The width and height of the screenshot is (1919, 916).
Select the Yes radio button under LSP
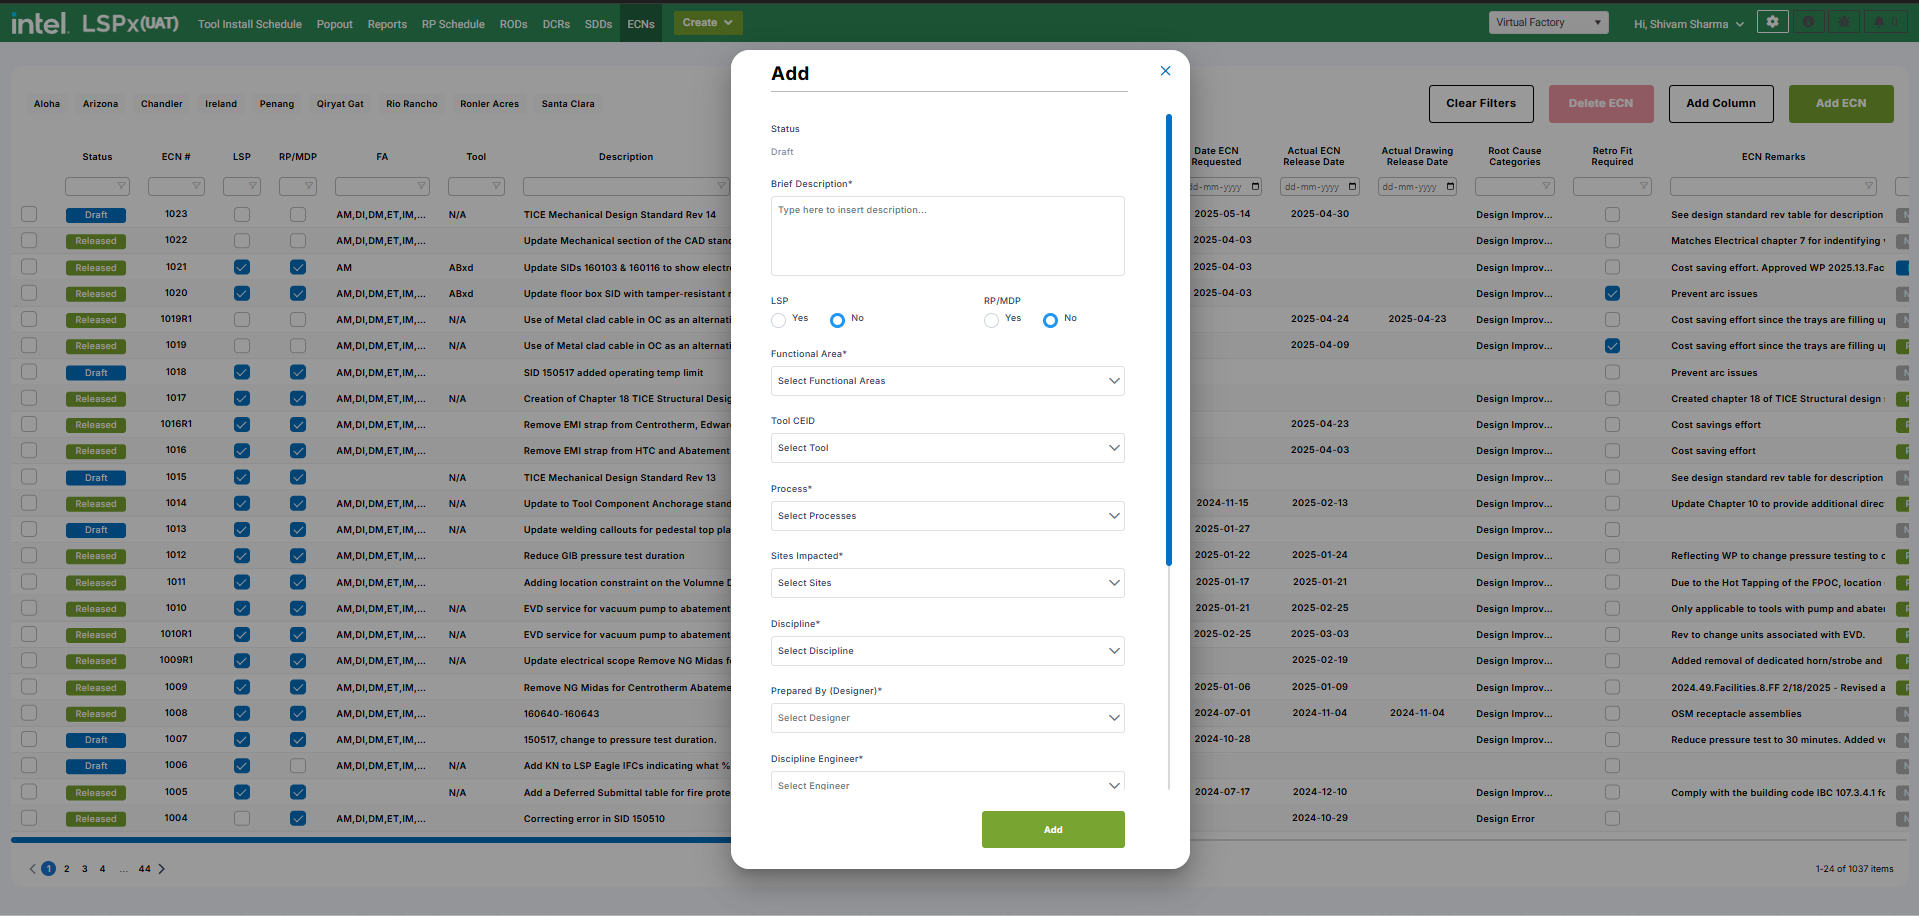click(778, 320)
